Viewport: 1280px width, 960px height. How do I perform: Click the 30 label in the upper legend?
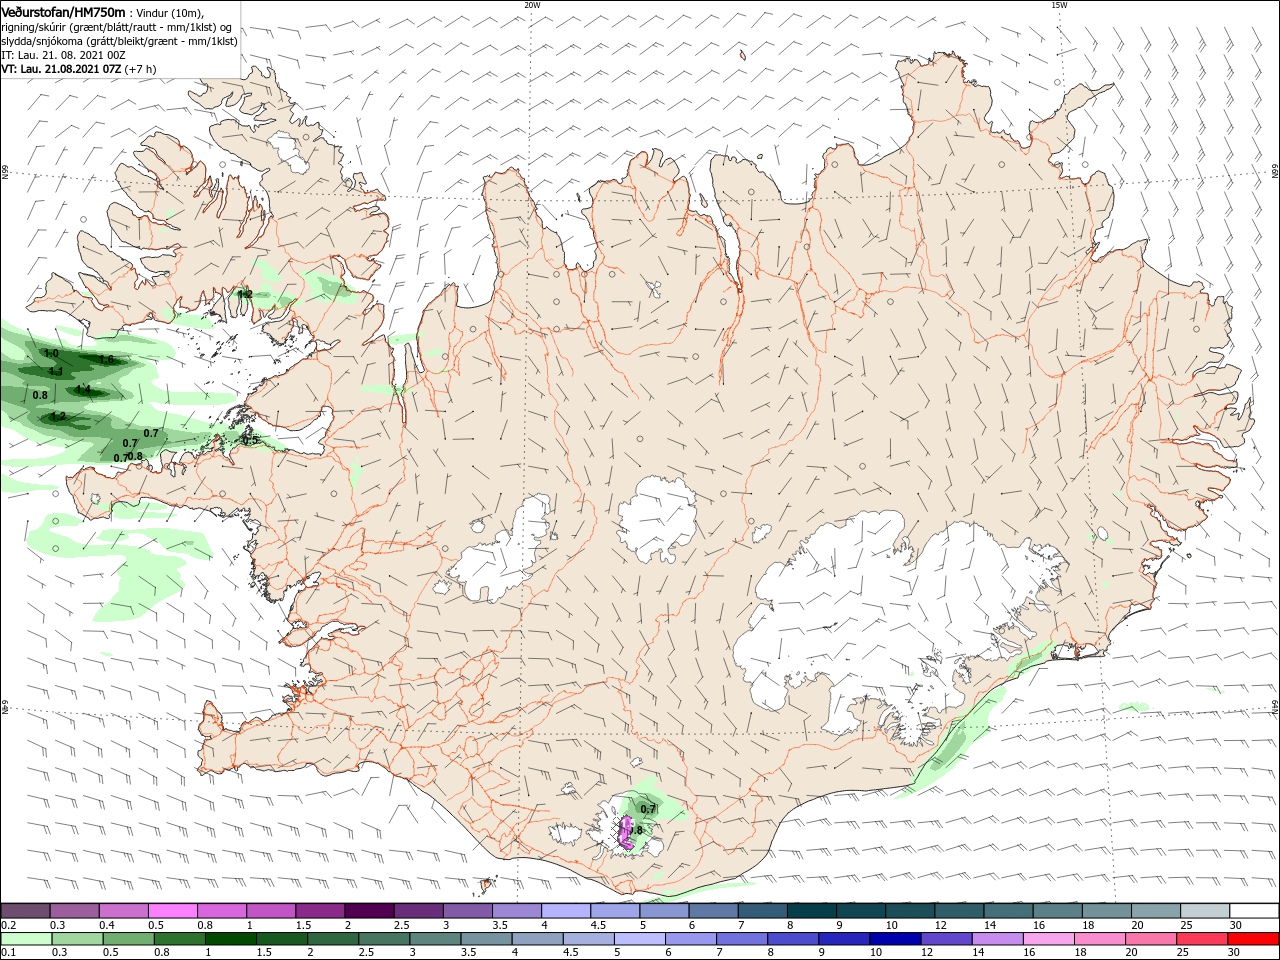coord(1235,925)
